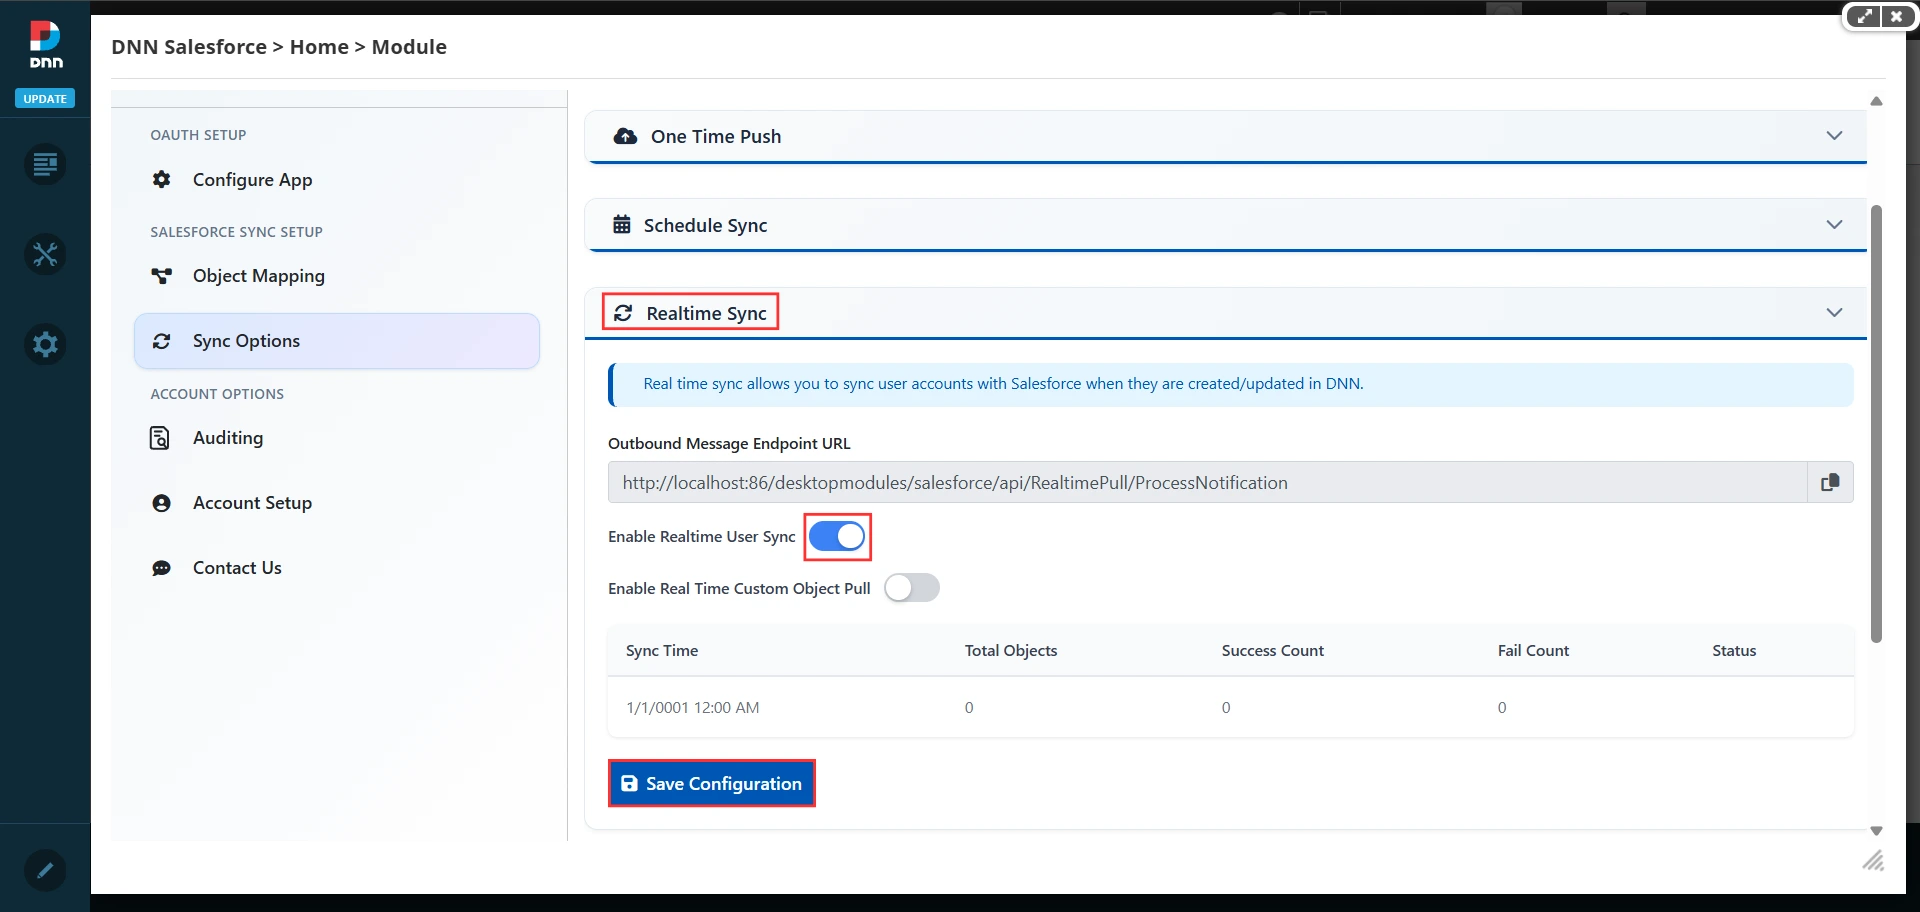Click the Realtime Sync heading

(706, 314)
